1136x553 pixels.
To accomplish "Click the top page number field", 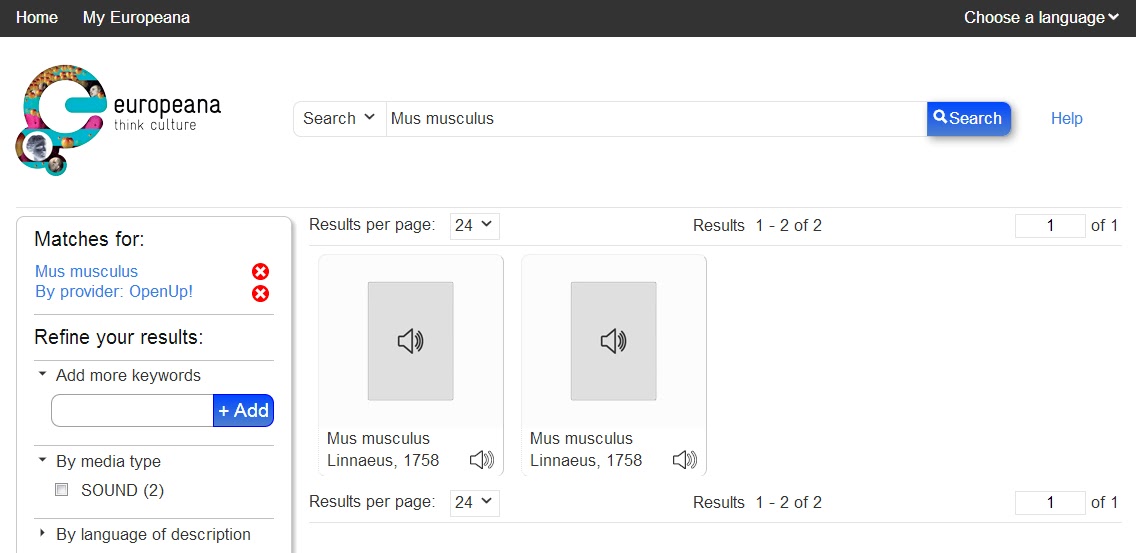I will click(1050, 226).
